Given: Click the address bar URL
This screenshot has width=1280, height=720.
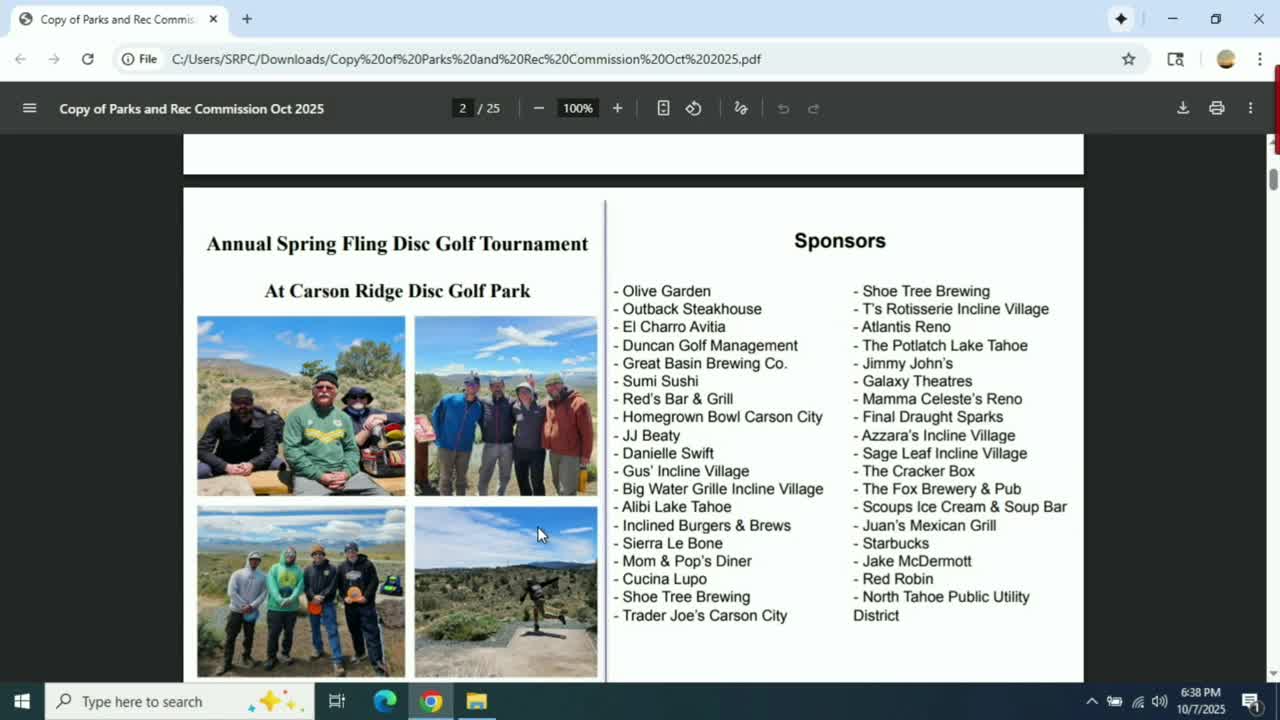Looking at the screenshot, I should (466, 59).
